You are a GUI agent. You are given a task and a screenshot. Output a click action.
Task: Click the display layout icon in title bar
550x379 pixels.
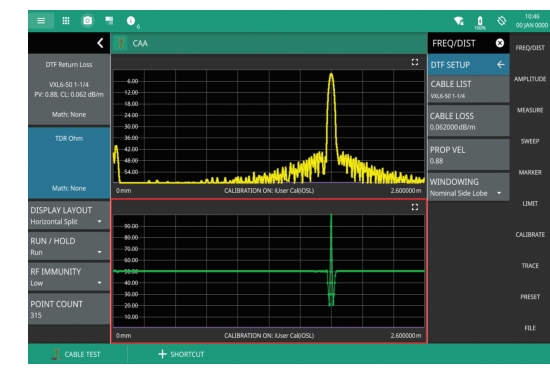click(x=109, y=21)
